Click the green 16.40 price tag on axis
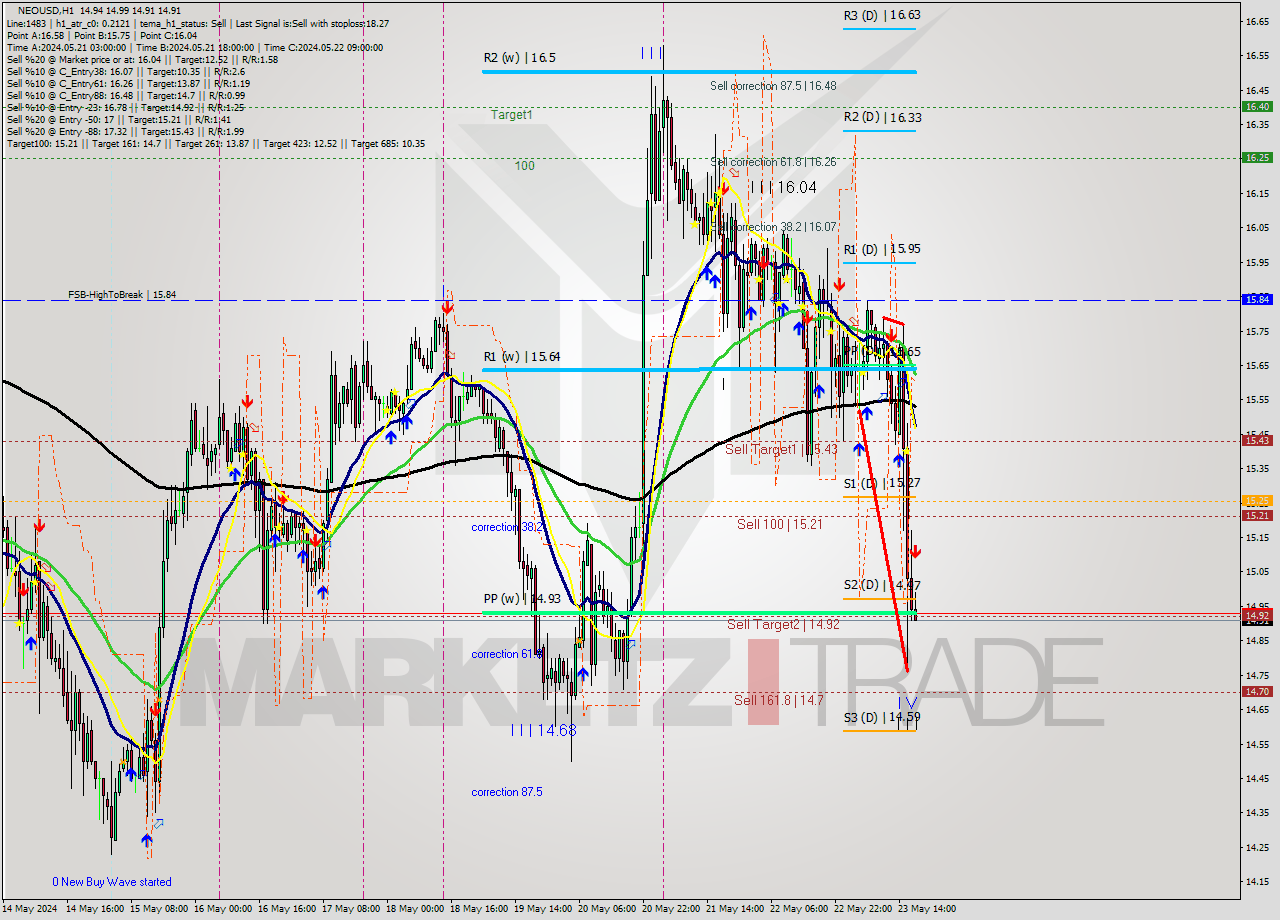The height and width of the screenshot is (920, 1280). pos(1257,107)
